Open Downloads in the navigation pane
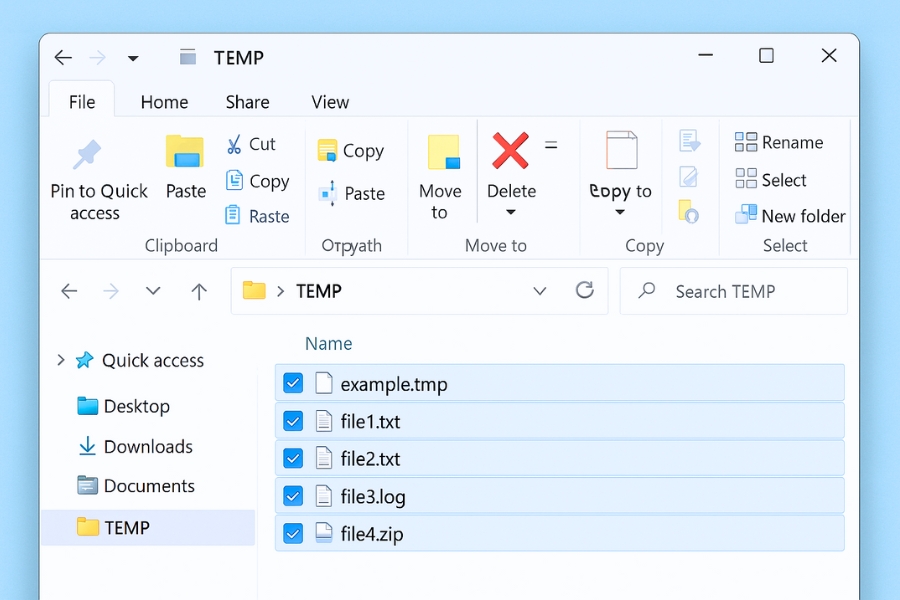 (147, 447)
